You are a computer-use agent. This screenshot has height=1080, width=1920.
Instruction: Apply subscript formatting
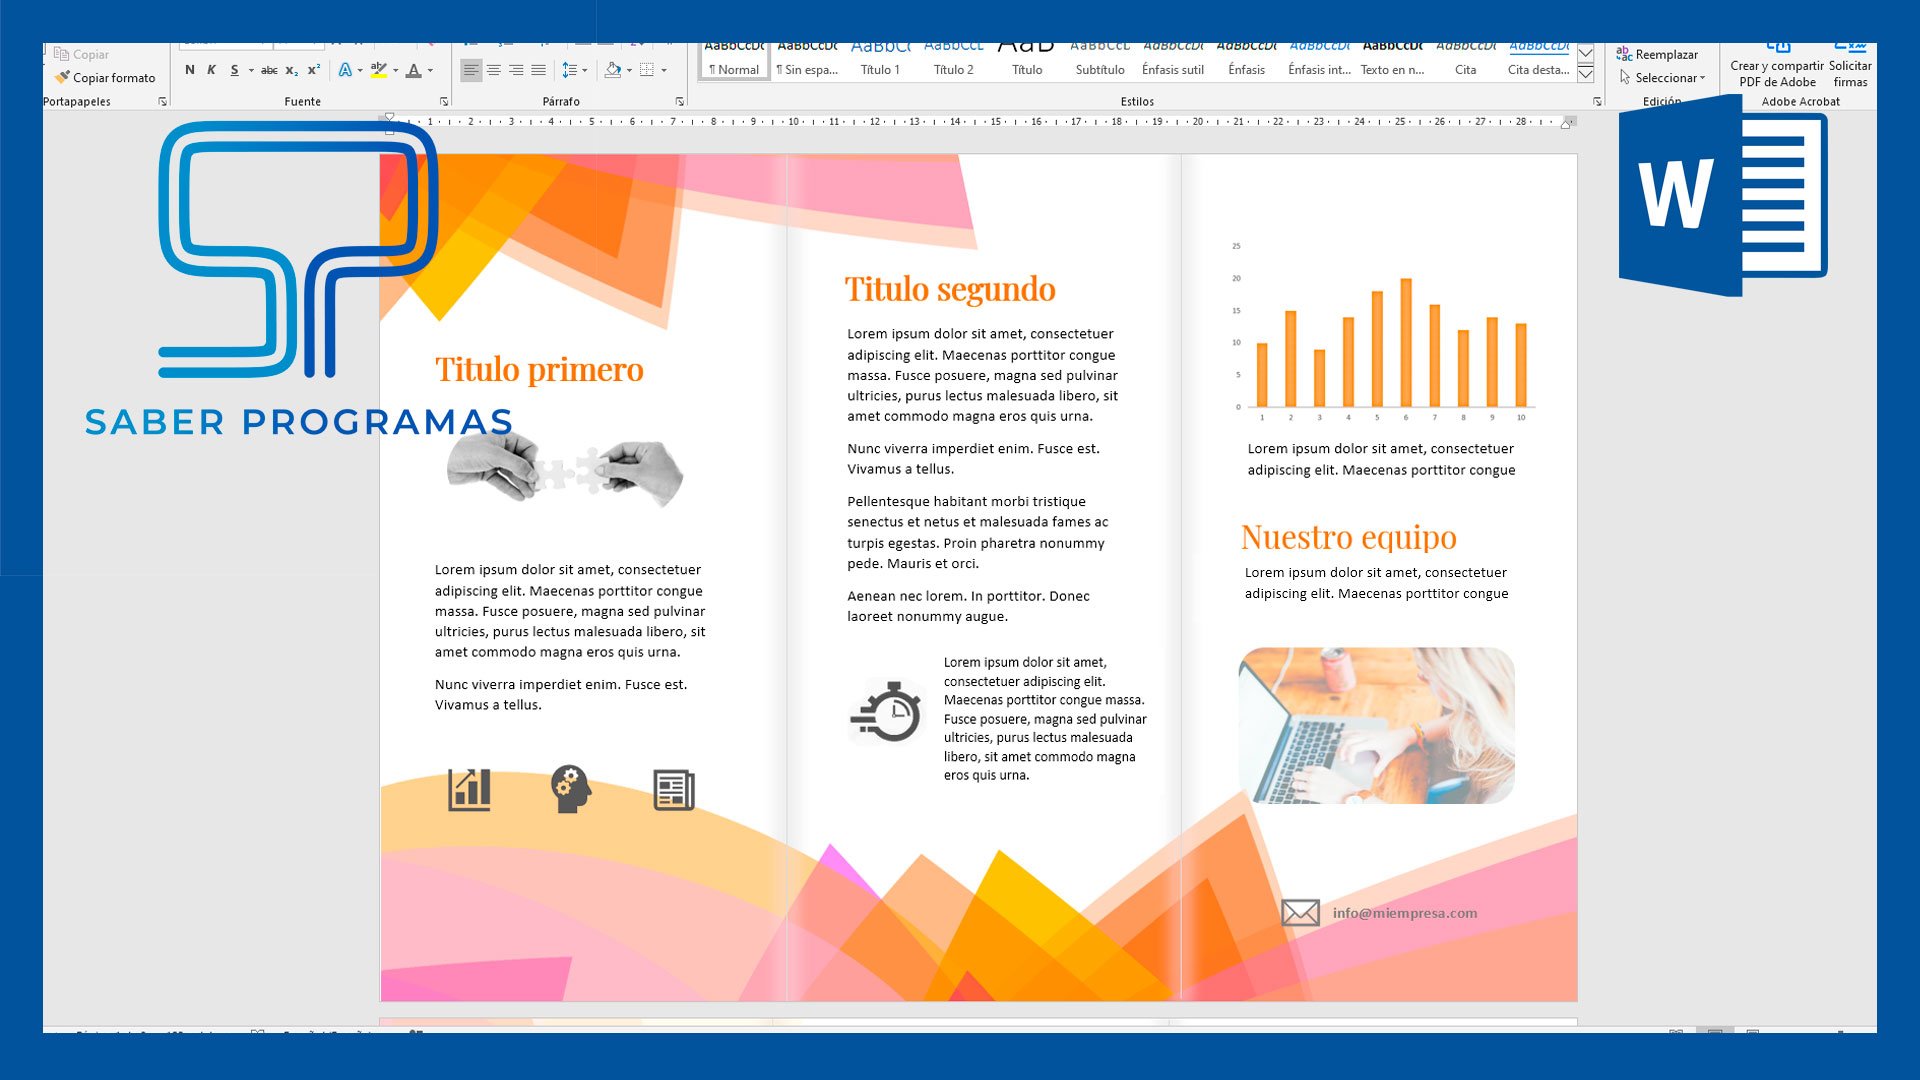pyautogui.click(x=291, y=70)
